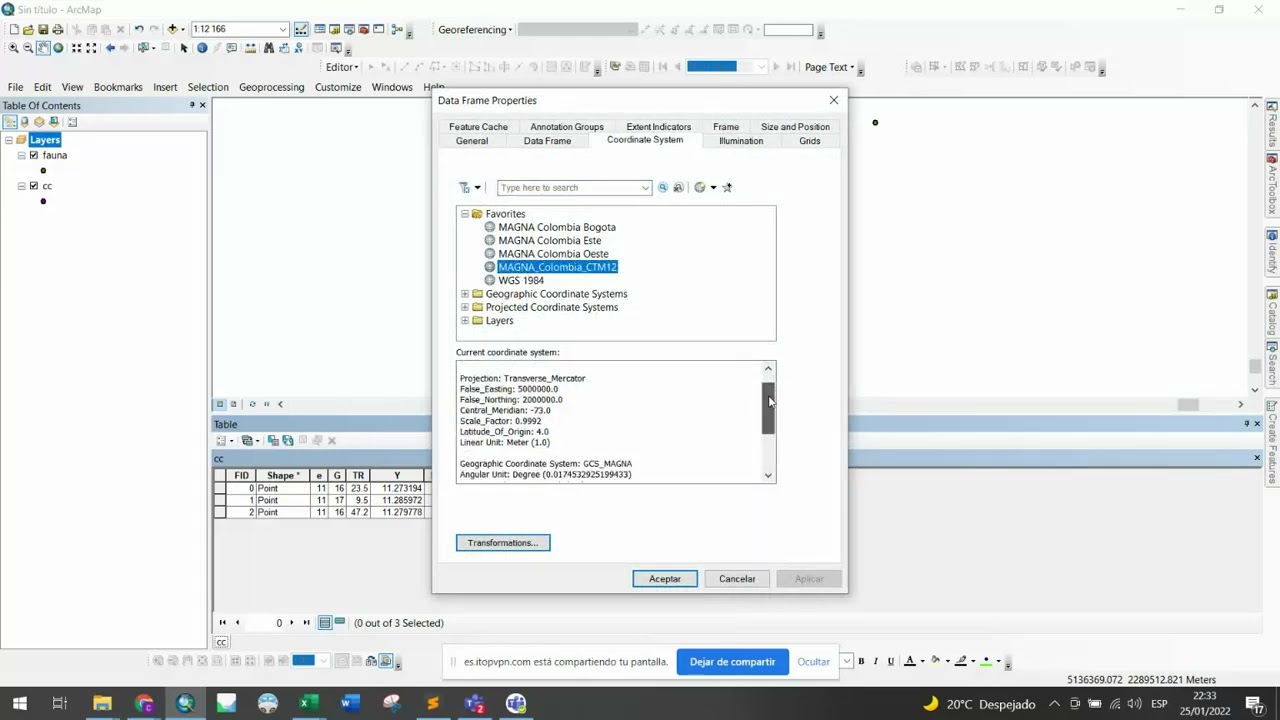1280x720 pixels.
Task: Switch to the Grids tab
Action: [x=810, y=141]
